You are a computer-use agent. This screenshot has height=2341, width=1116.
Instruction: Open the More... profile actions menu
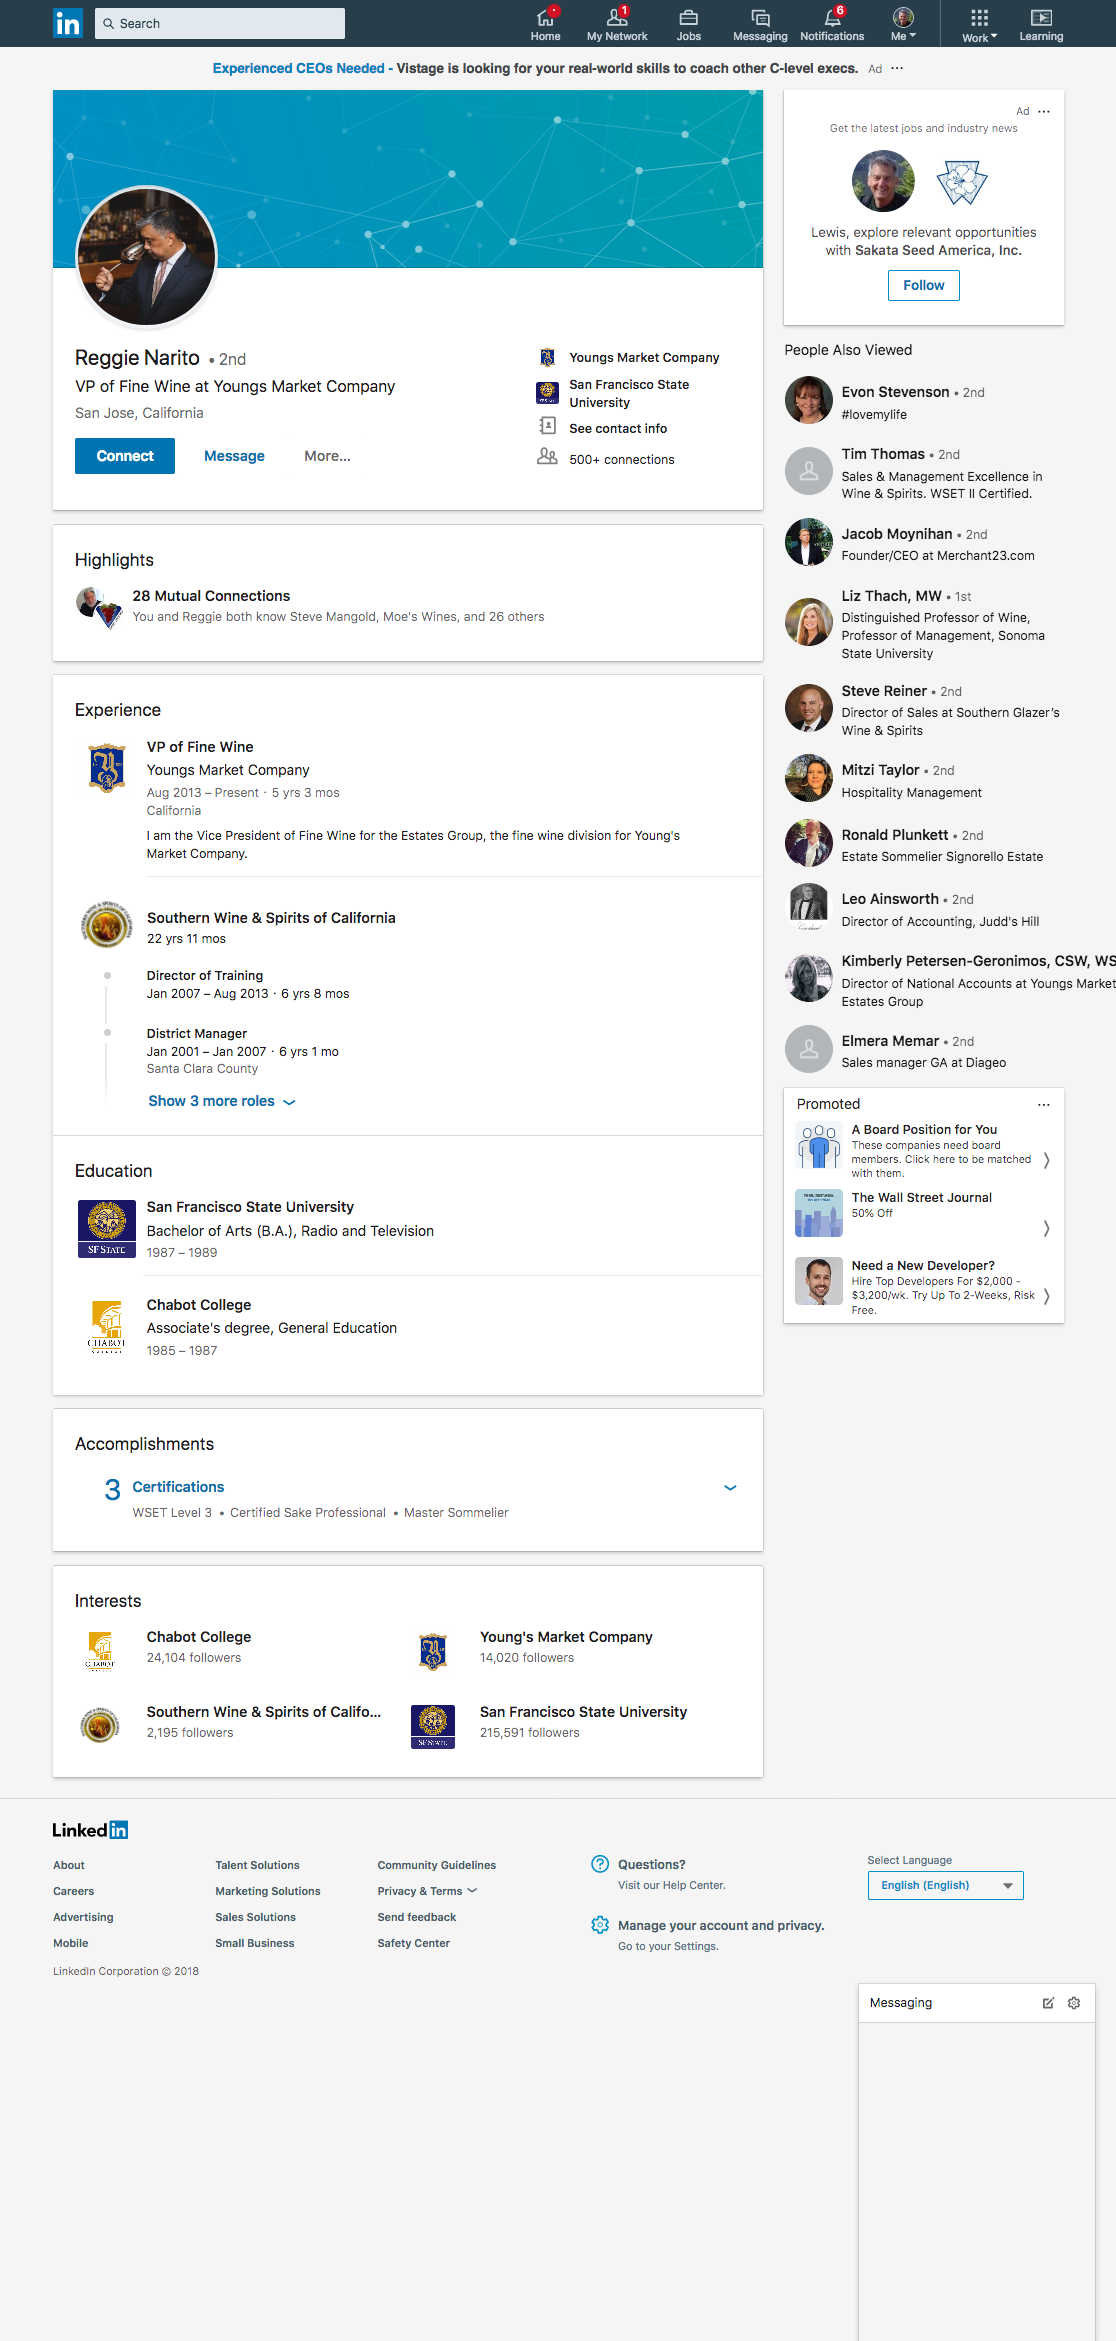tap(327, 456)
